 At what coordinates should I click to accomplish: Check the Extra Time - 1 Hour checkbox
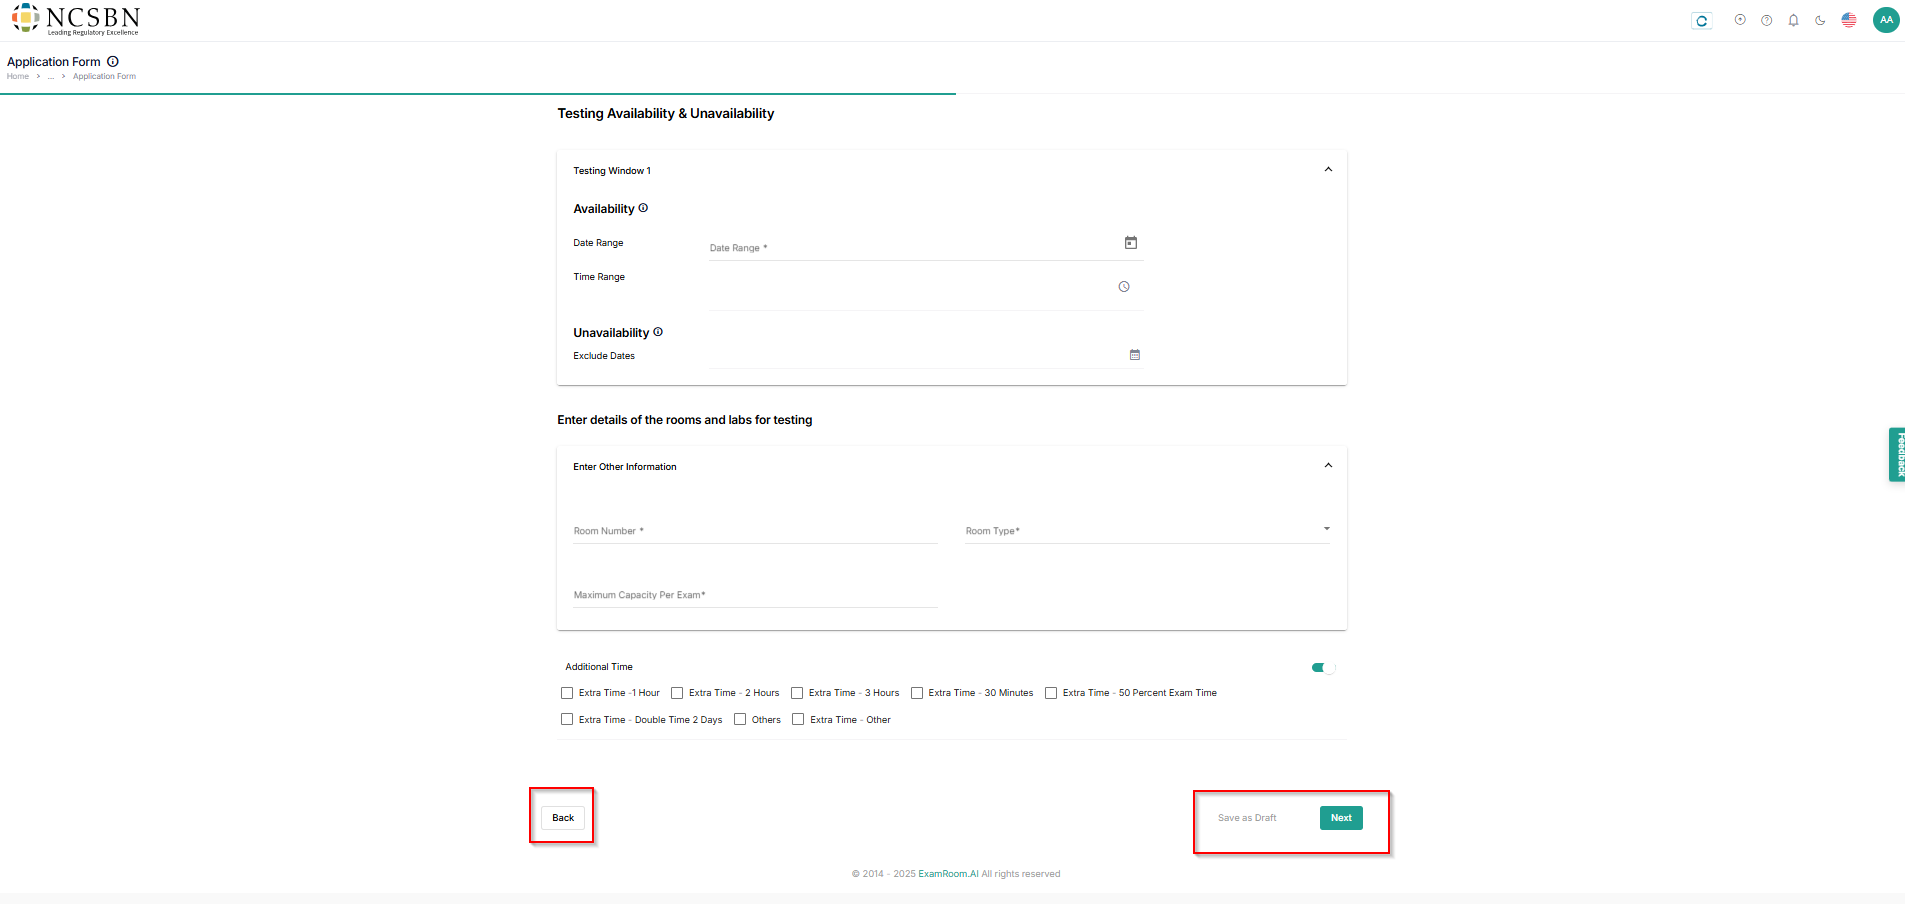567,693
